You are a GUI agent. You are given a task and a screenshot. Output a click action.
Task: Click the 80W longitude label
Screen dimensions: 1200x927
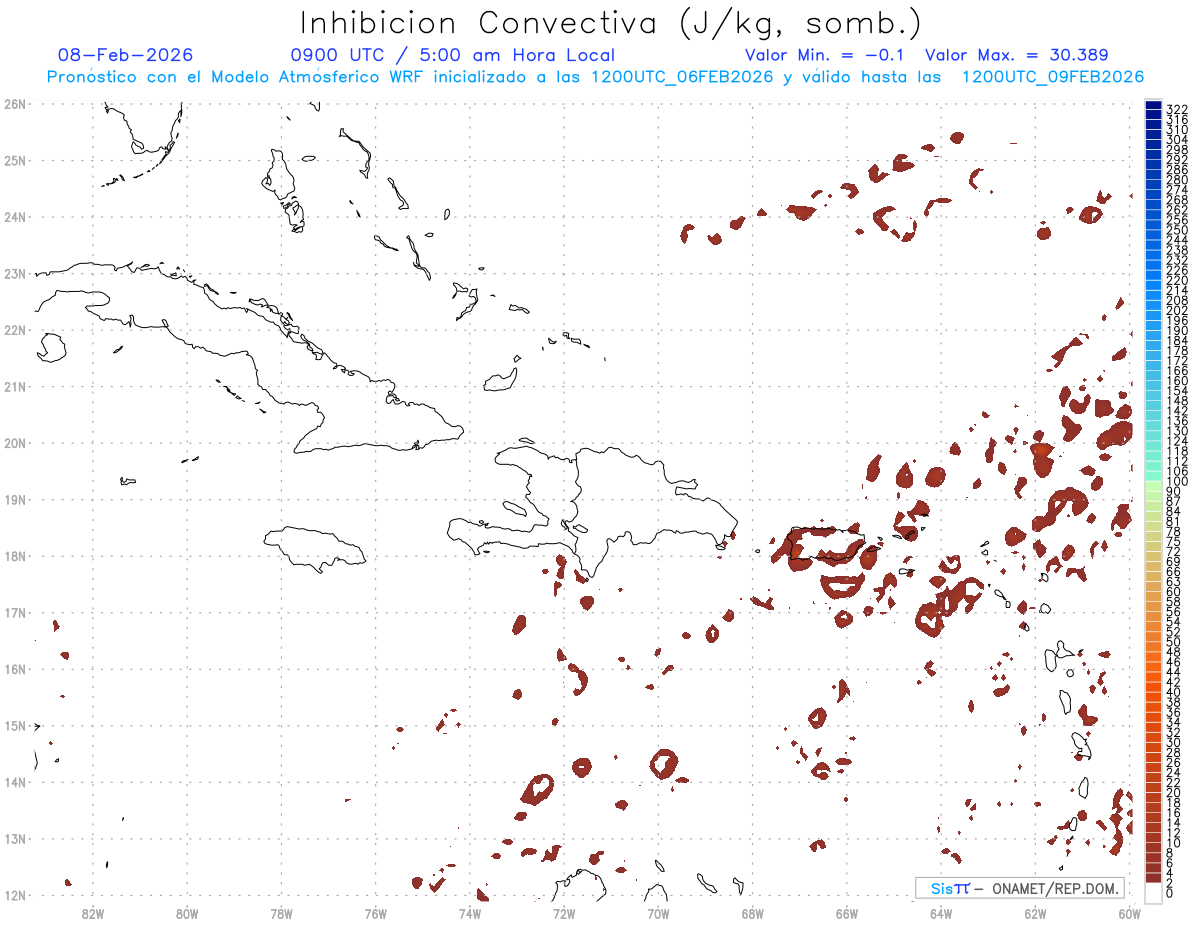pos(187,913)
